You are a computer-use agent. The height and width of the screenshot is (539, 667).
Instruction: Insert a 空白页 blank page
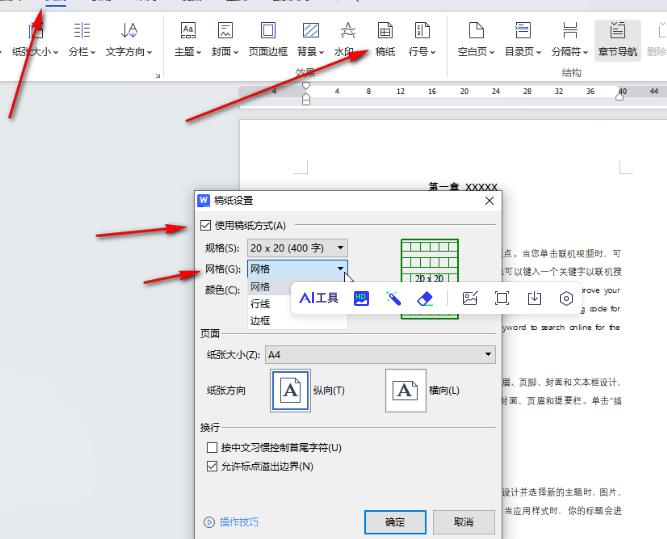click(x=476, y=41)
